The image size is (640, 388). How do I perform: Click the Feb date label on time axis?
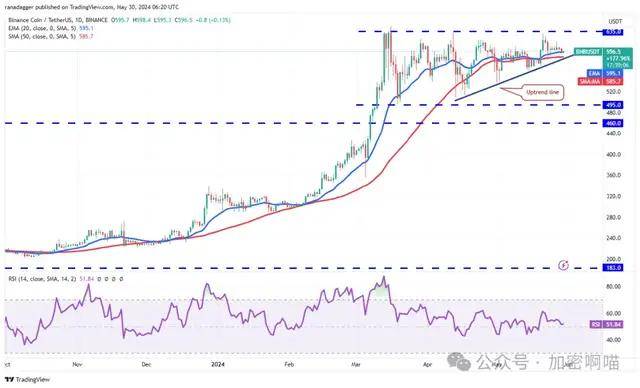point(289,364)
